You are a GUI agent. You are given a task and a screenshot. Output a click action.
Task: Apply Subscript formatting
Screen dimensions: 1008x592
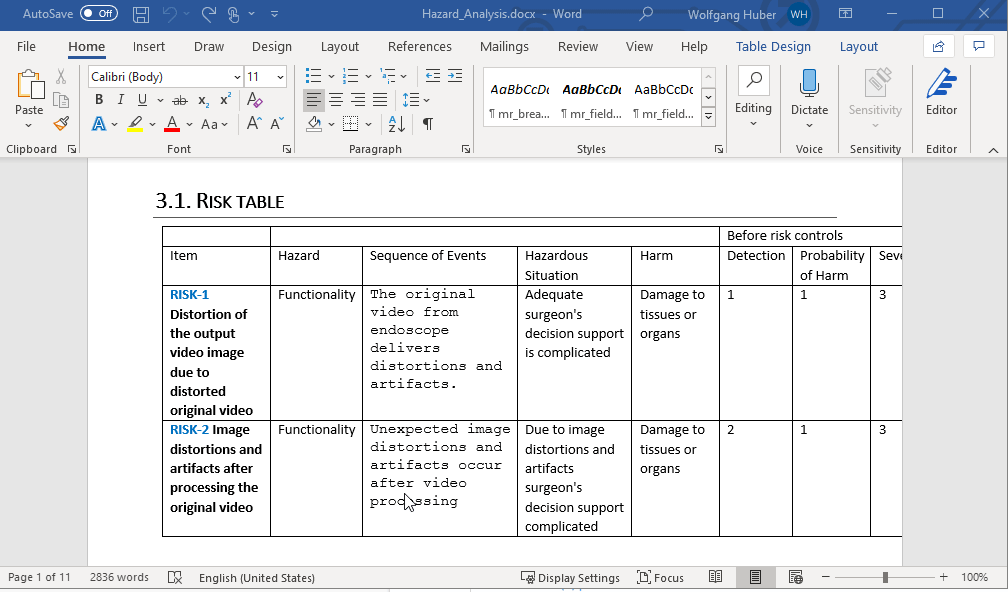pos(203,100)
